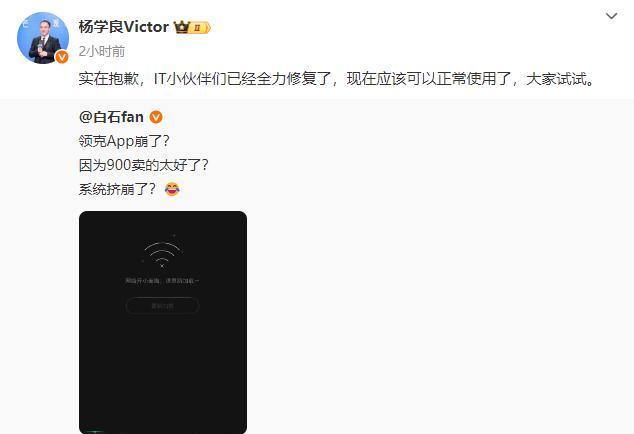Open the 杨学良Victor username link
This screenshot has height=434, width=634.
(x=124, y=27)
